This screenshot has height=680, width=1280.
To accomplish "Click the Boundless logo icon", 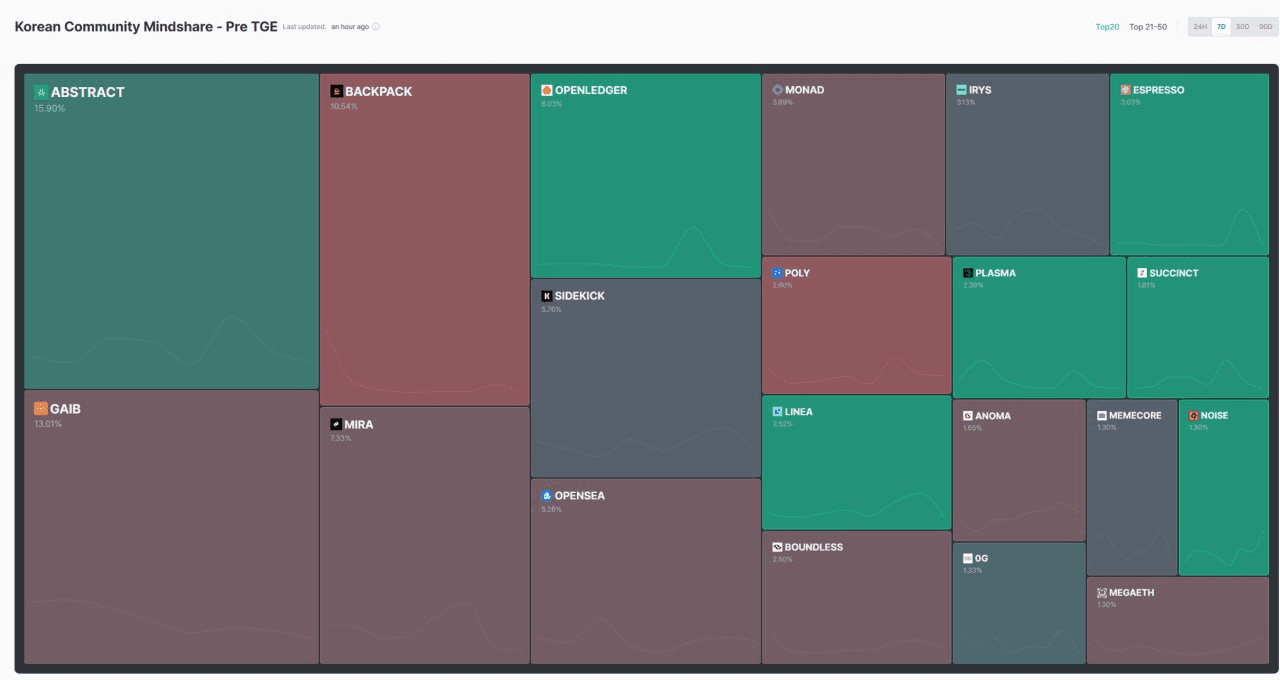I will coord(777,548).
